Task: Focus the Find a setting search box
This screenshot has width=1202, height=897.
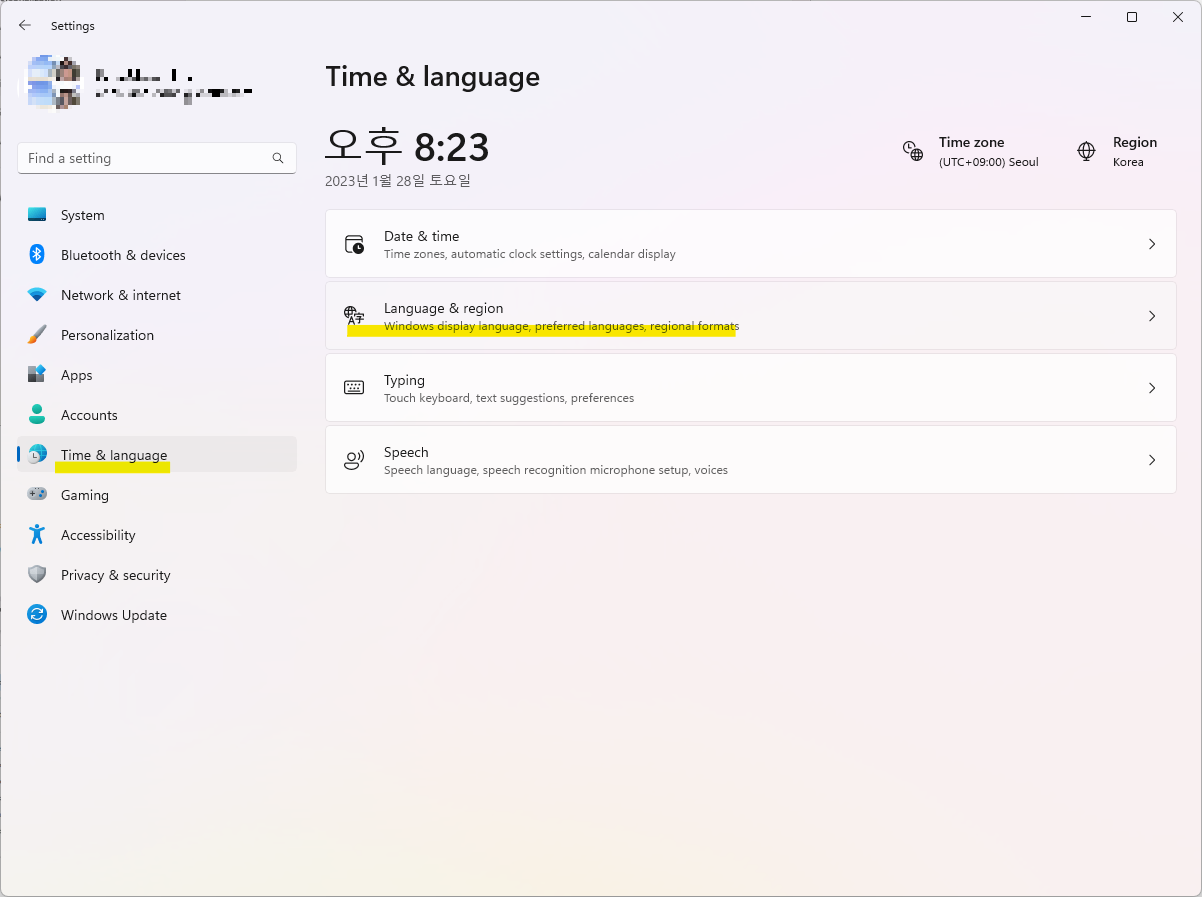Action: pos(157,158)
